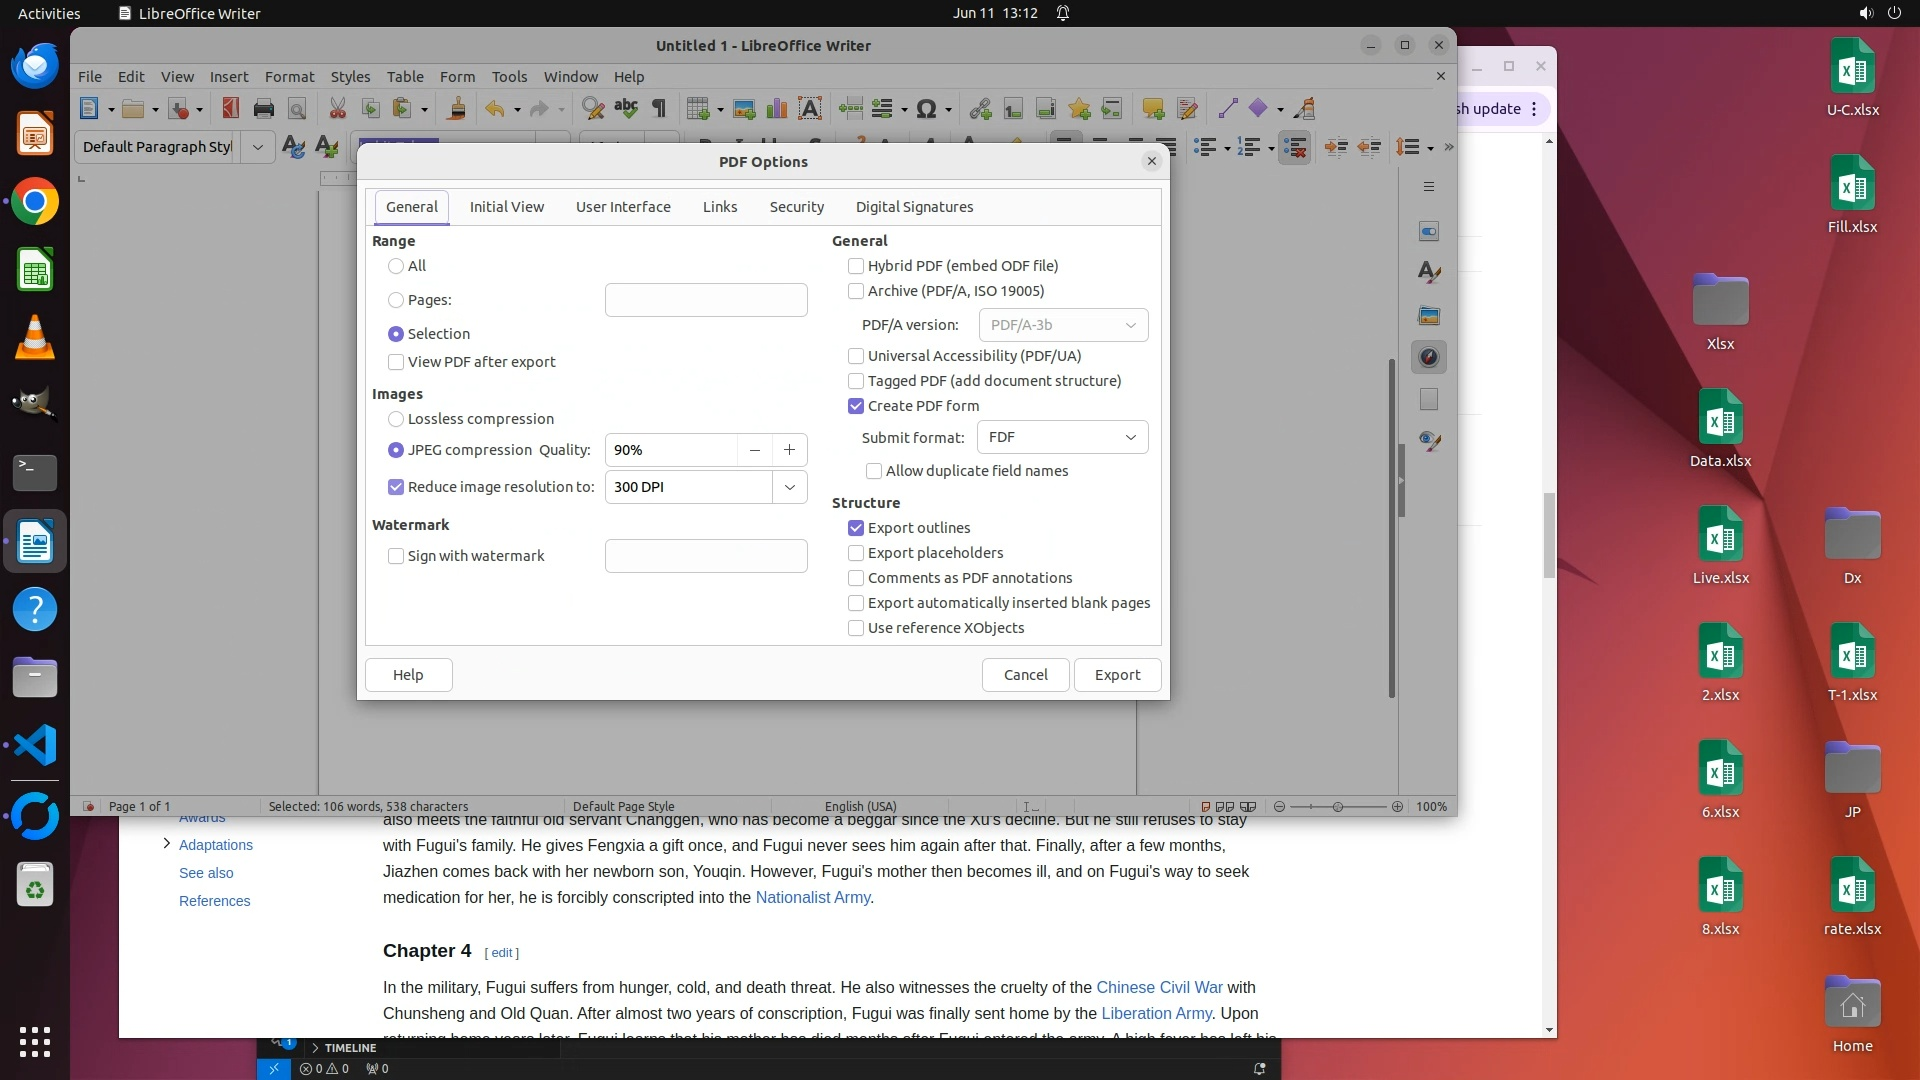Switch to the Security tab
The image size is (1920, 1080).
pyautogui.click(x=796, y=207)
